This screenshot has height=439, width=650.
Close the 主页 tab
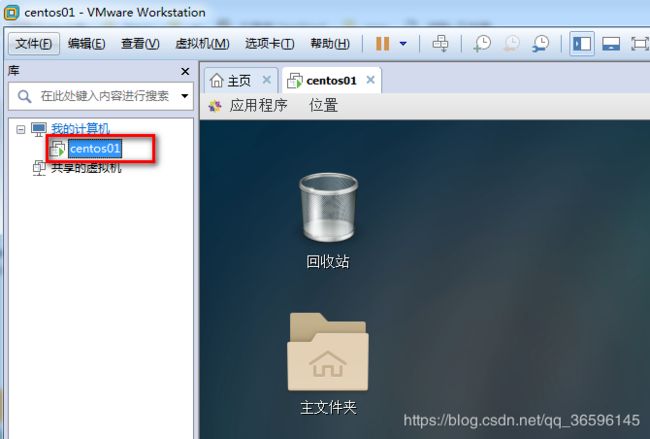(x=267, y=80)
